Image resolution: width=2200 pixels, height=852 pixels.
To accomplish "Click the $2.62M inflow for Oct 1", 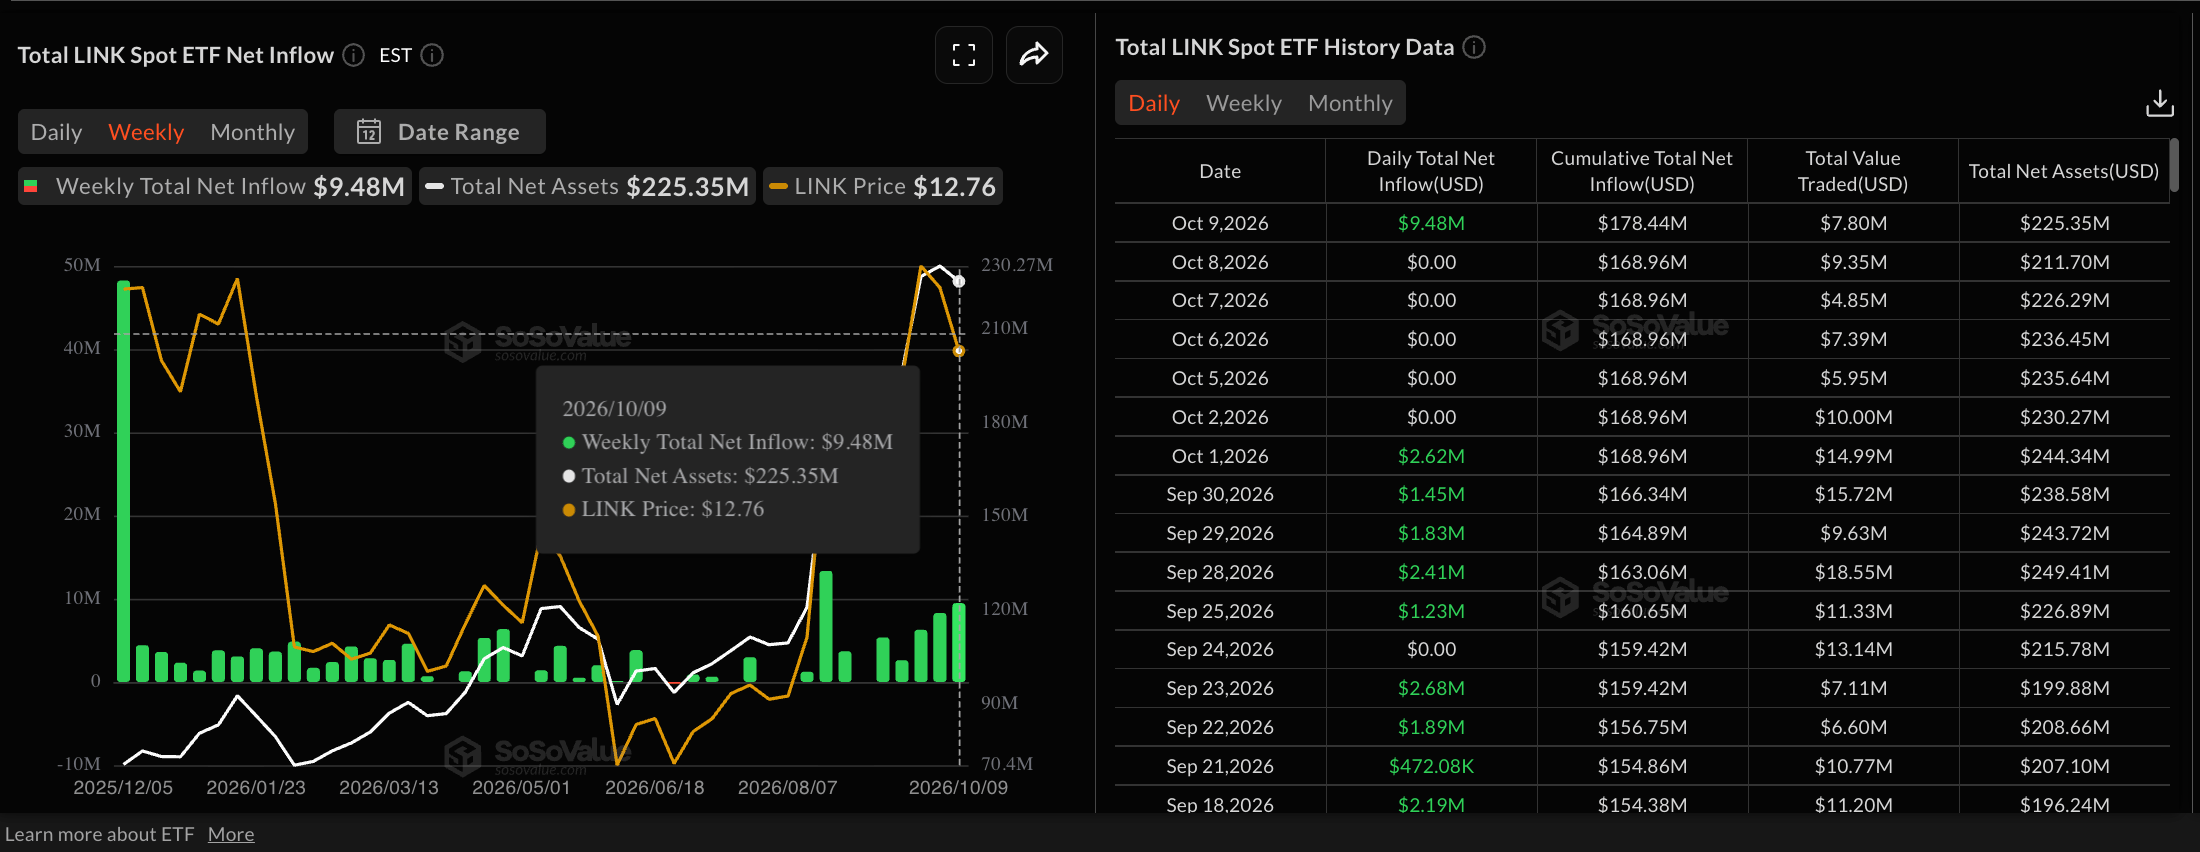I will coord(1431,456).
